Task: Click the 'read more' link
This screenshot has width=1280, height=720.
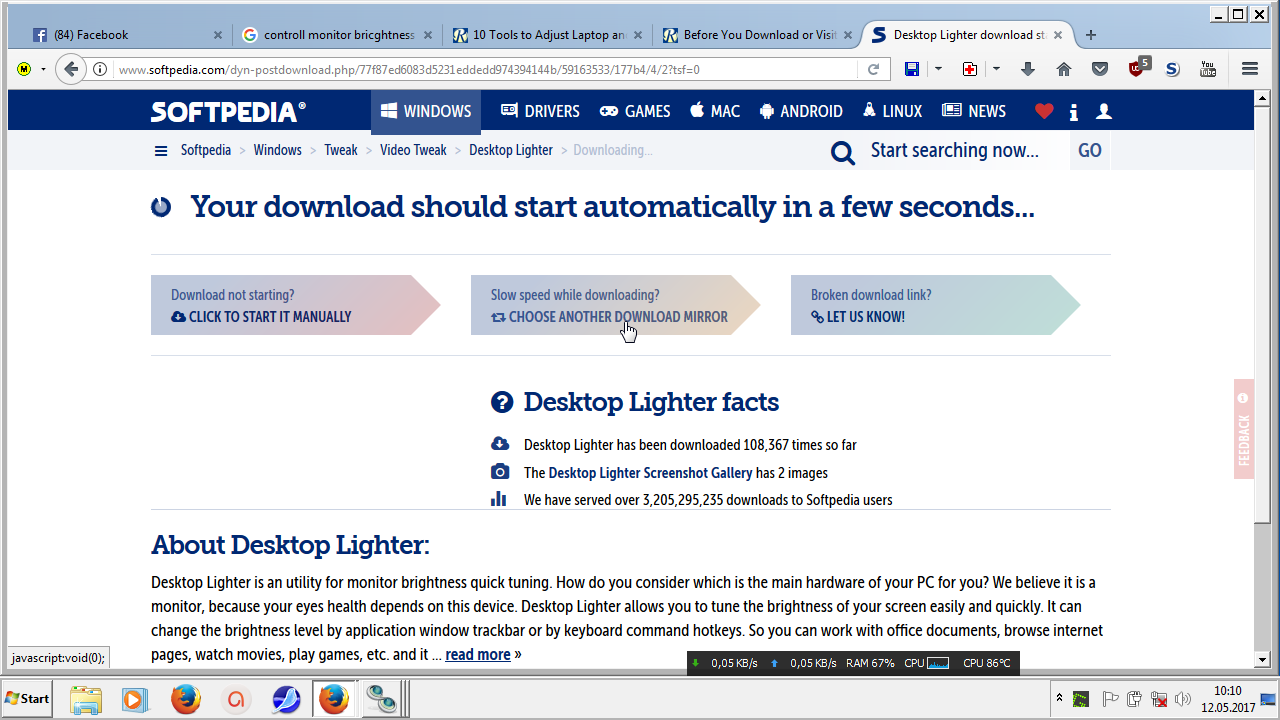Action: [478, 655]
